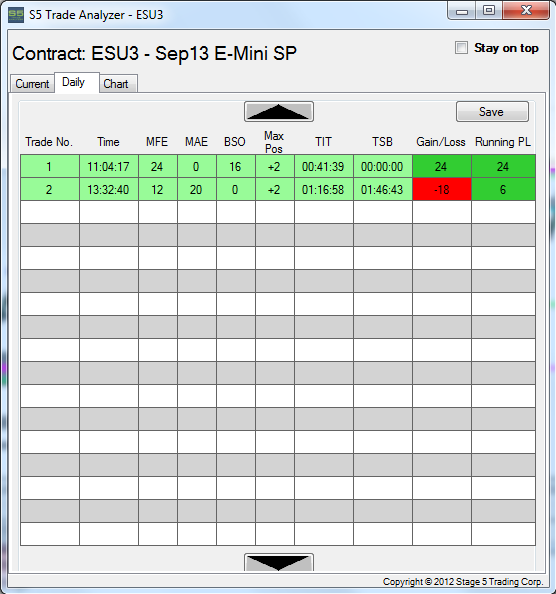
Task: Click the red -18 Gain/Loss cell
Action: (442, 189)
